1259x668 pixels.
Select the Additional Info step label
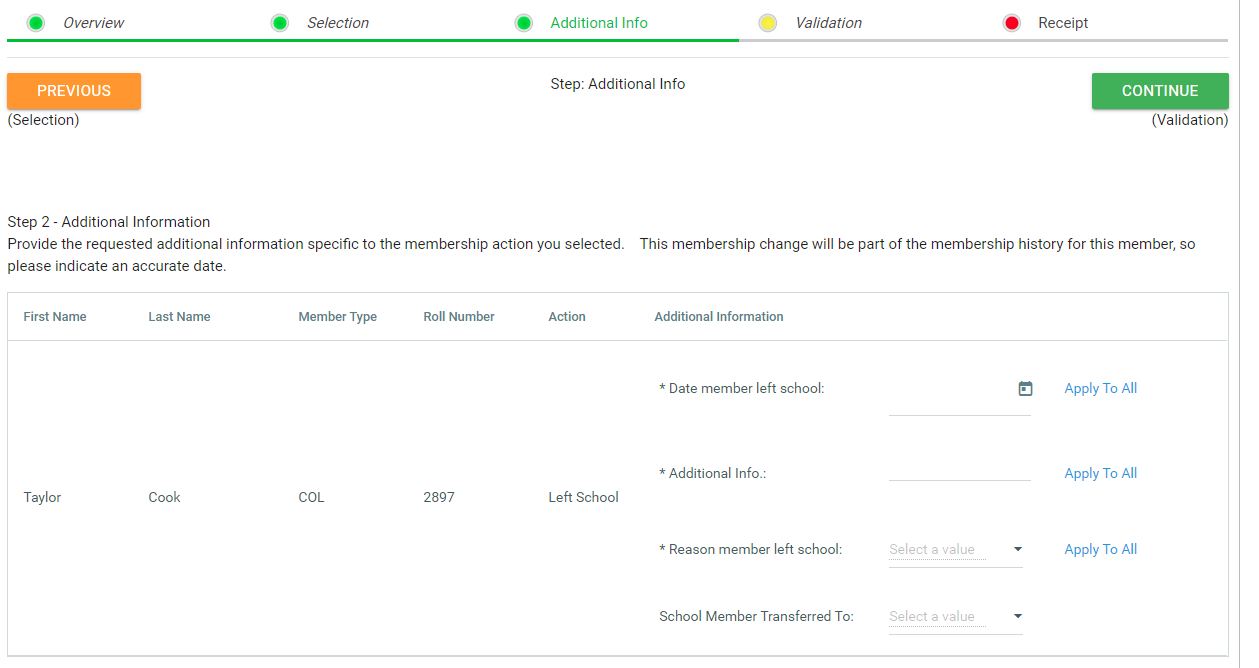coord(599,23)
